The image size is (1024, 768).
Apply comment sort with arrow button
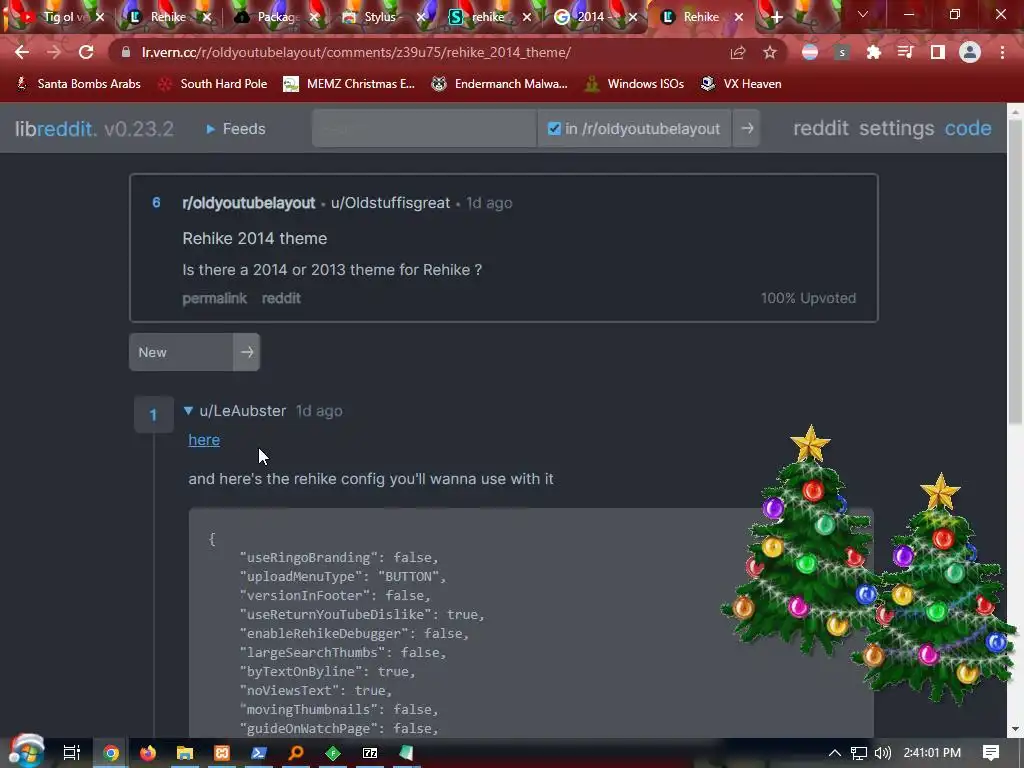247,352
